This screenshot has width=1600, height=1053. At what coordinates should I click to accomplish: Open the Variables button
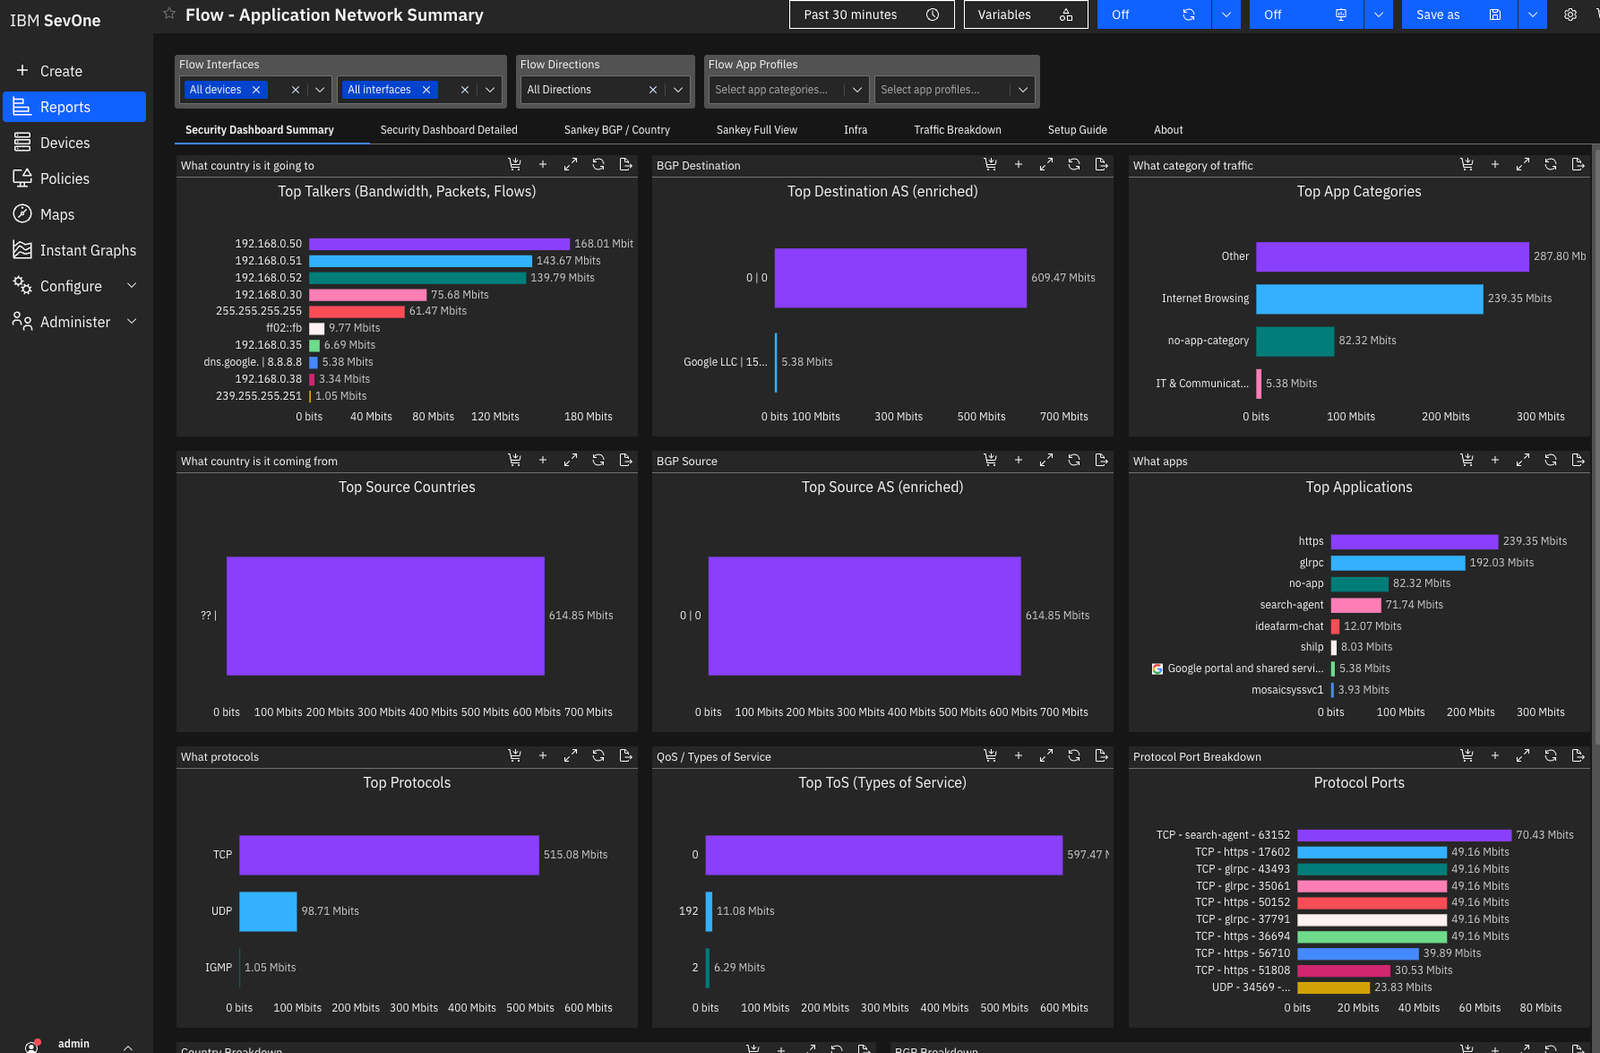tap(1025, 15)
